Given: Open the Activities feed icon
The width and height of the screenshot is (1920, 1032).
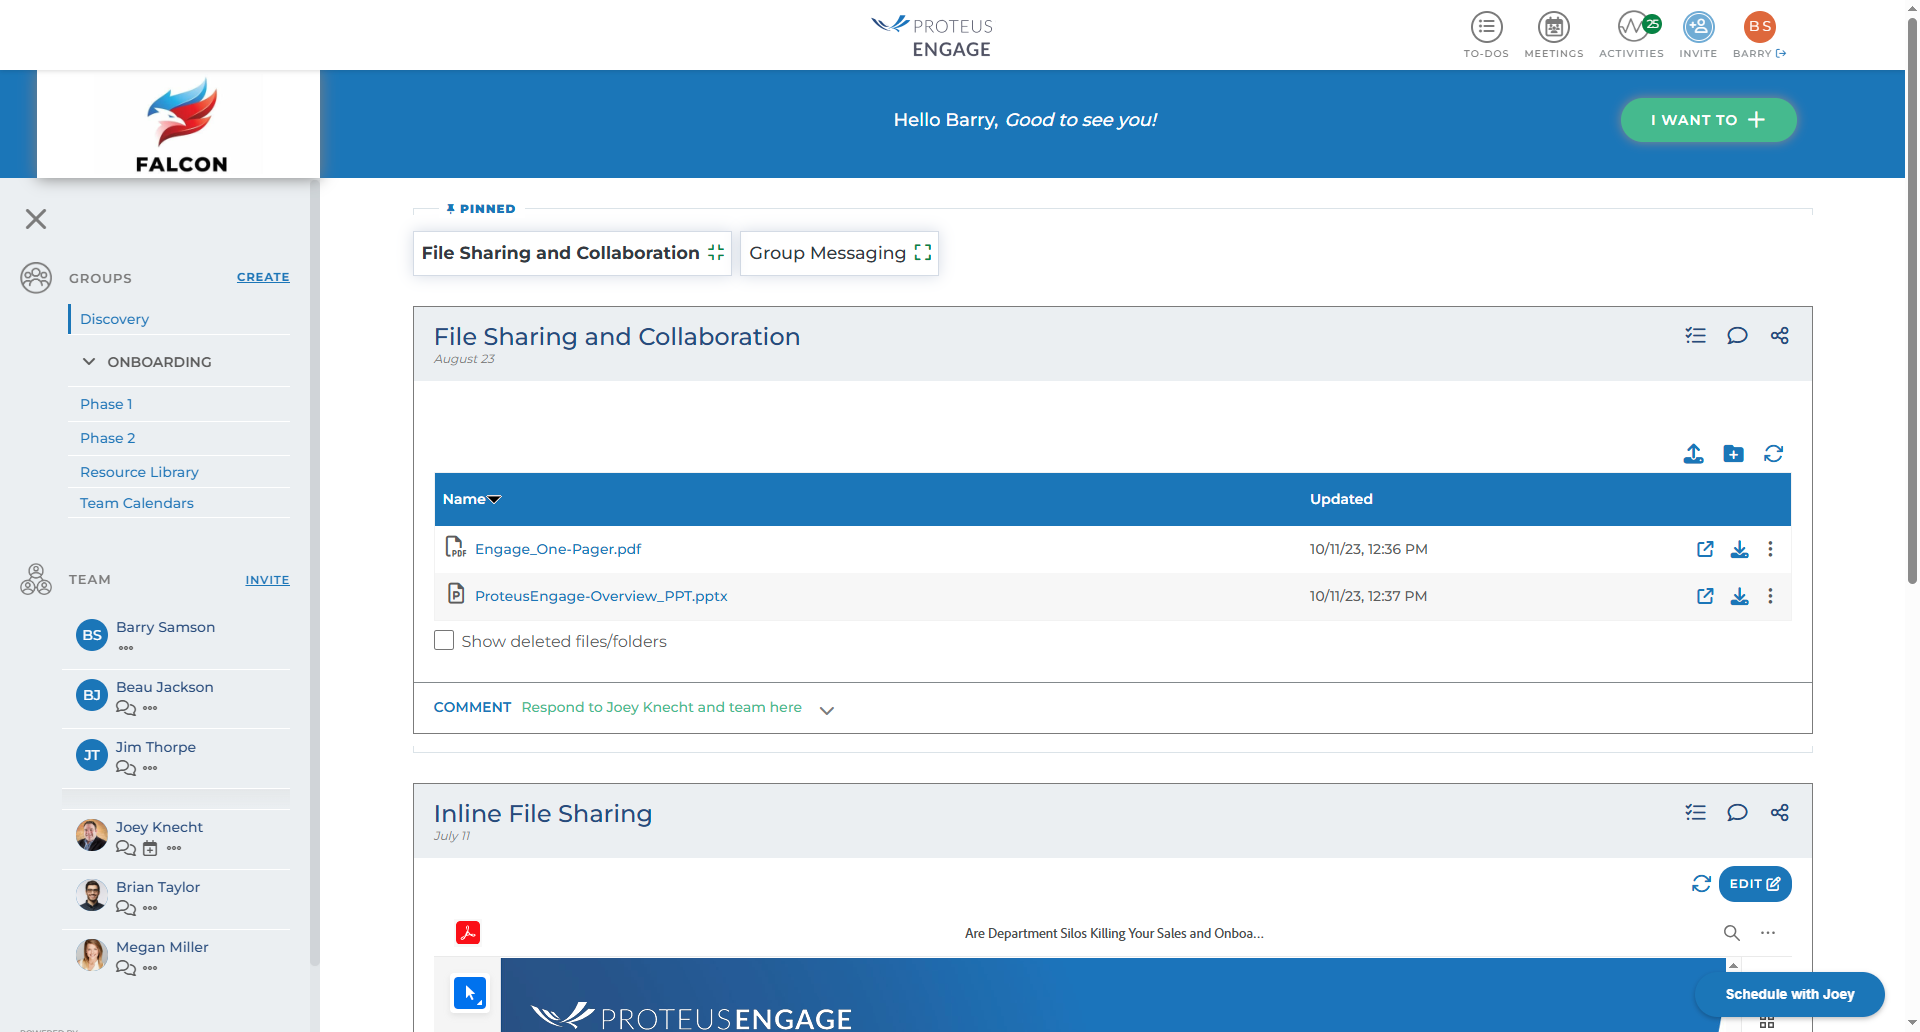Looking at the screenshot, I should 1631,27.
